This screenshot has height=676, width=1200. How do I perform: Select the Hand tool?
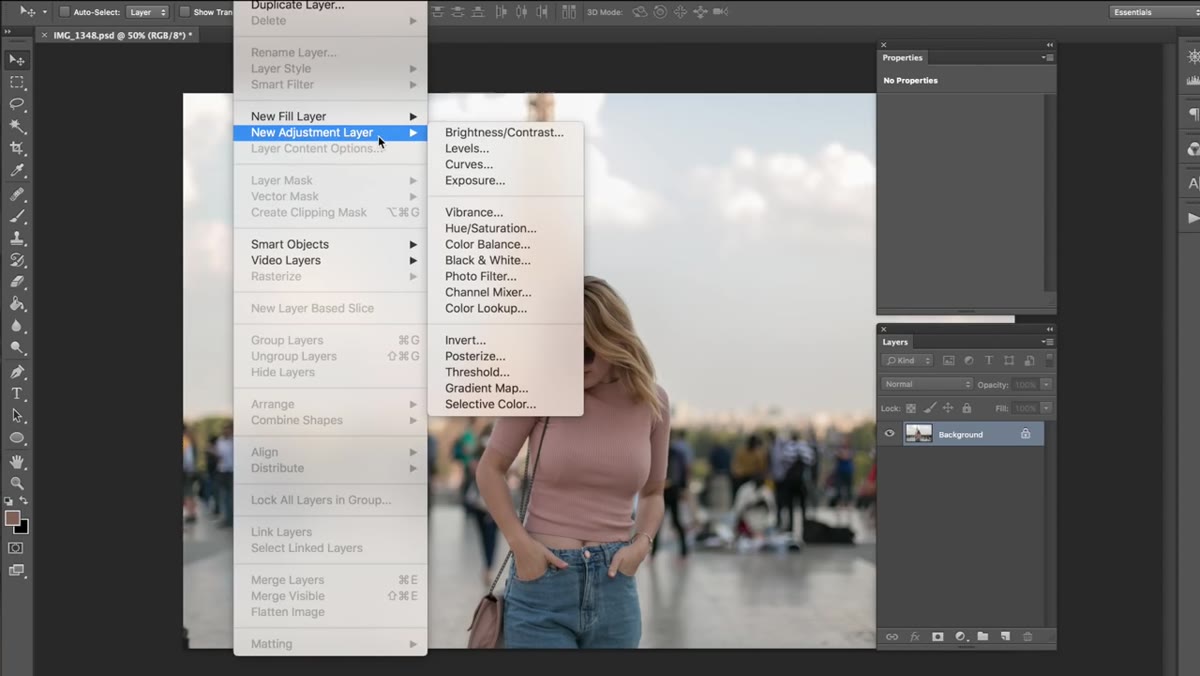point(17,461)
